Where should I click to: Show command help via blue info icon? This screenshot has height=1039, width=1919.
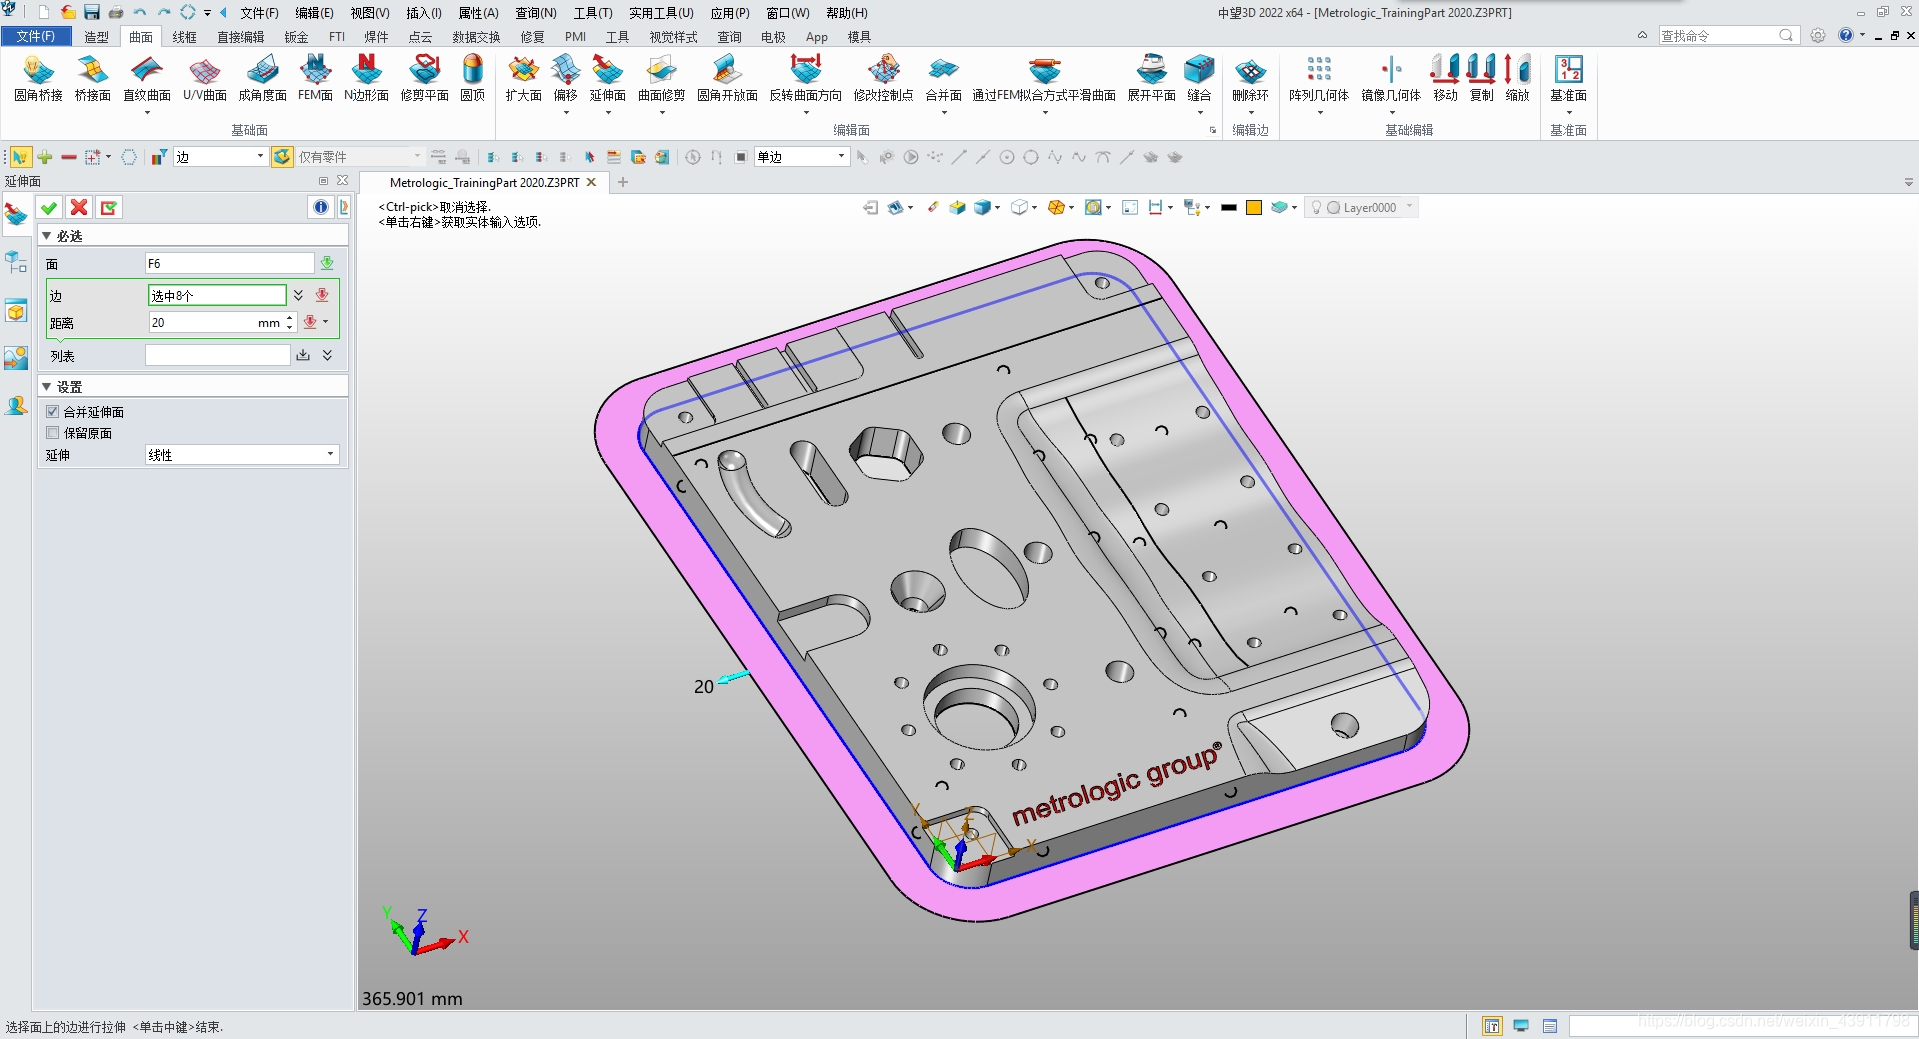coord(320,207)
